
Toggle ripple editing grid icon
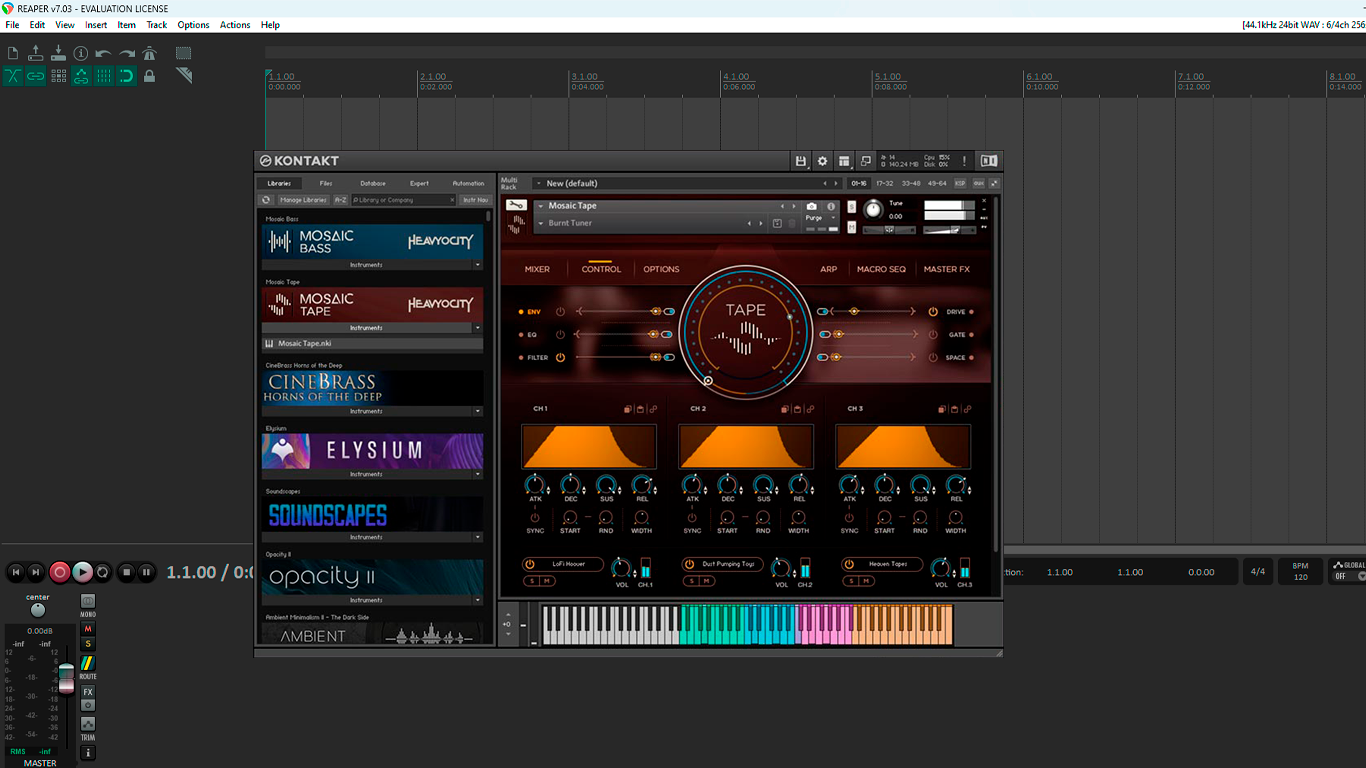point(58,76)
